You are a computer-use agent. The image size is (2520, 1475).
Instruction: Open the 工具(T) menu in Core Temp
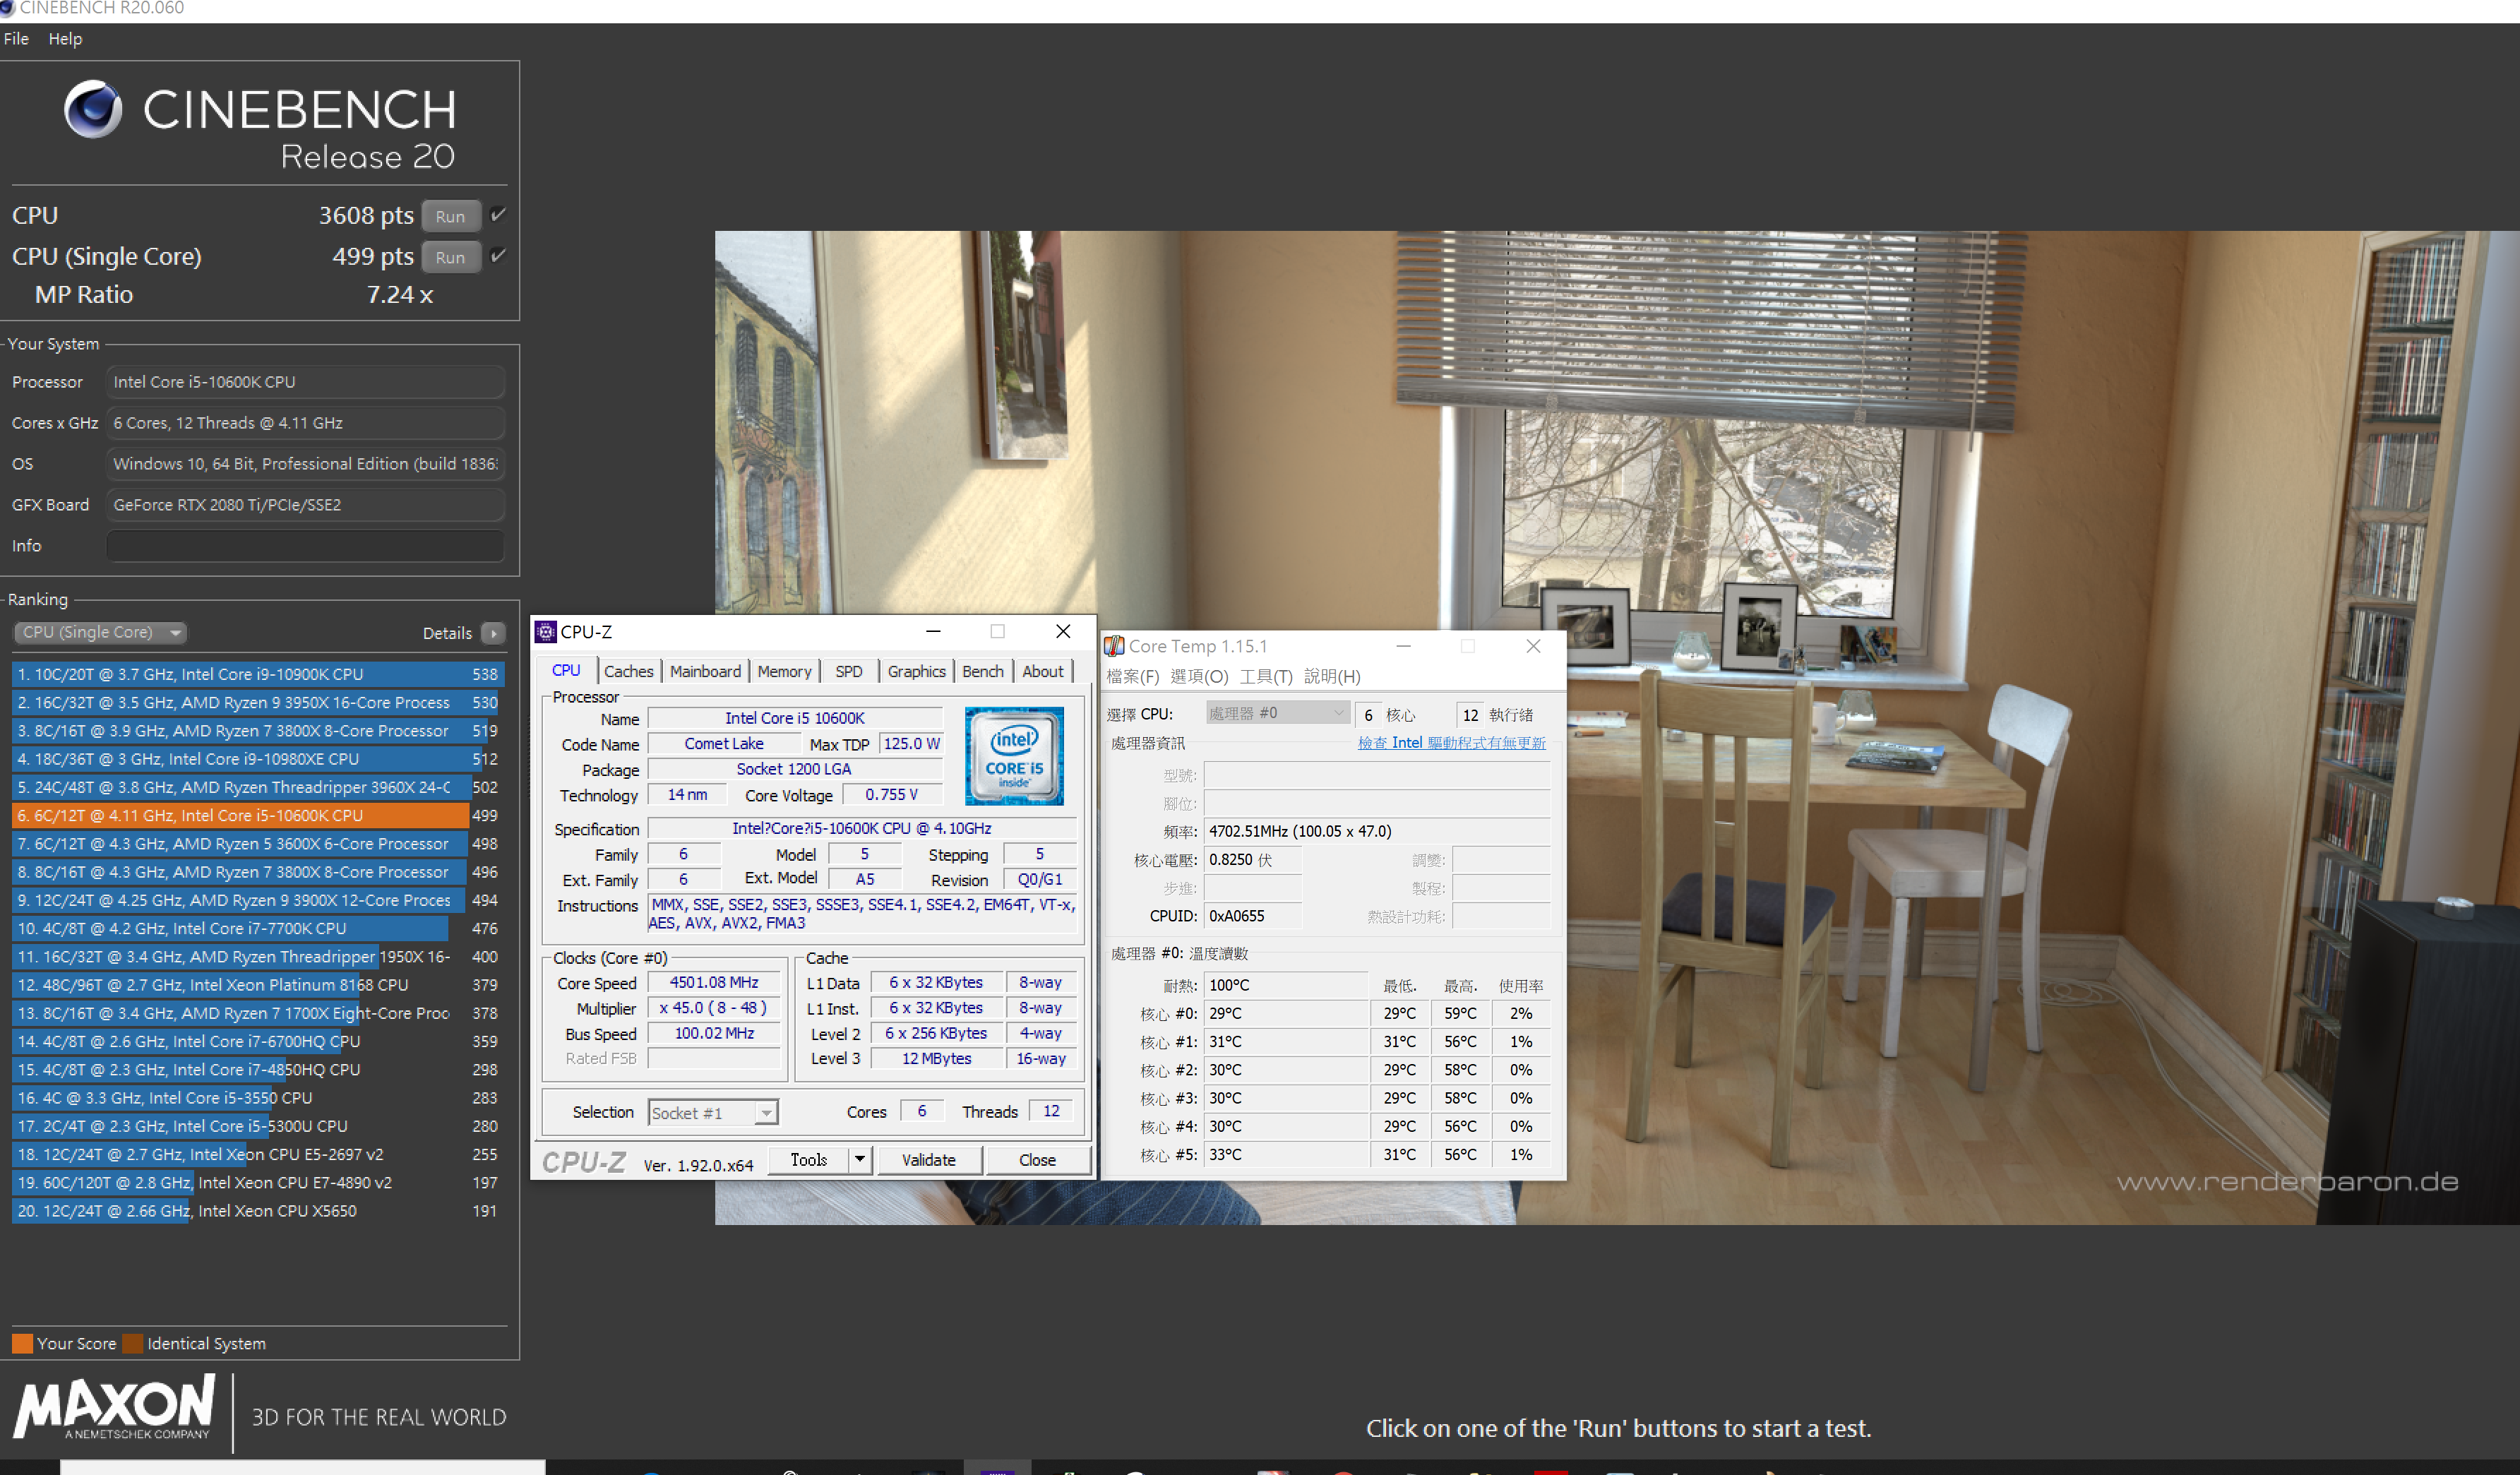coord(1266,677)
